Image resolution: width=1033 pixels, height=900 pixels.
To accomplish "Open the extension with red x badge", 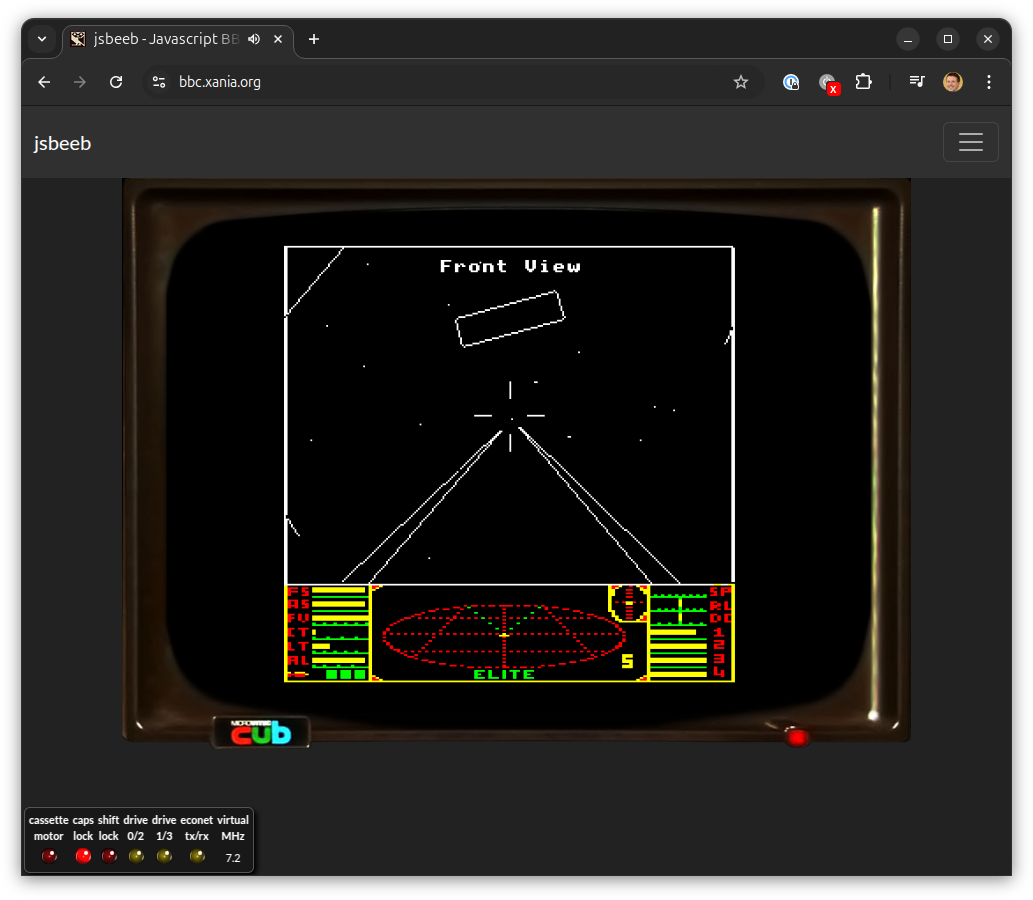I will (828, 83).
